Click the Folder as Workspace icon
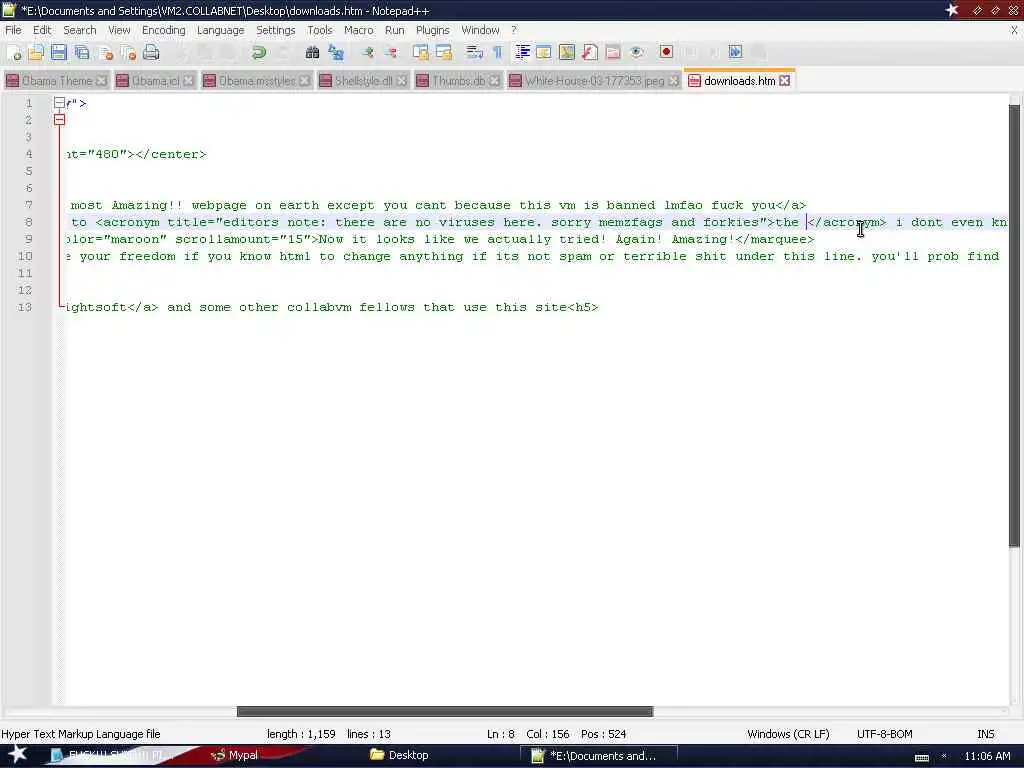 point(613,52)
